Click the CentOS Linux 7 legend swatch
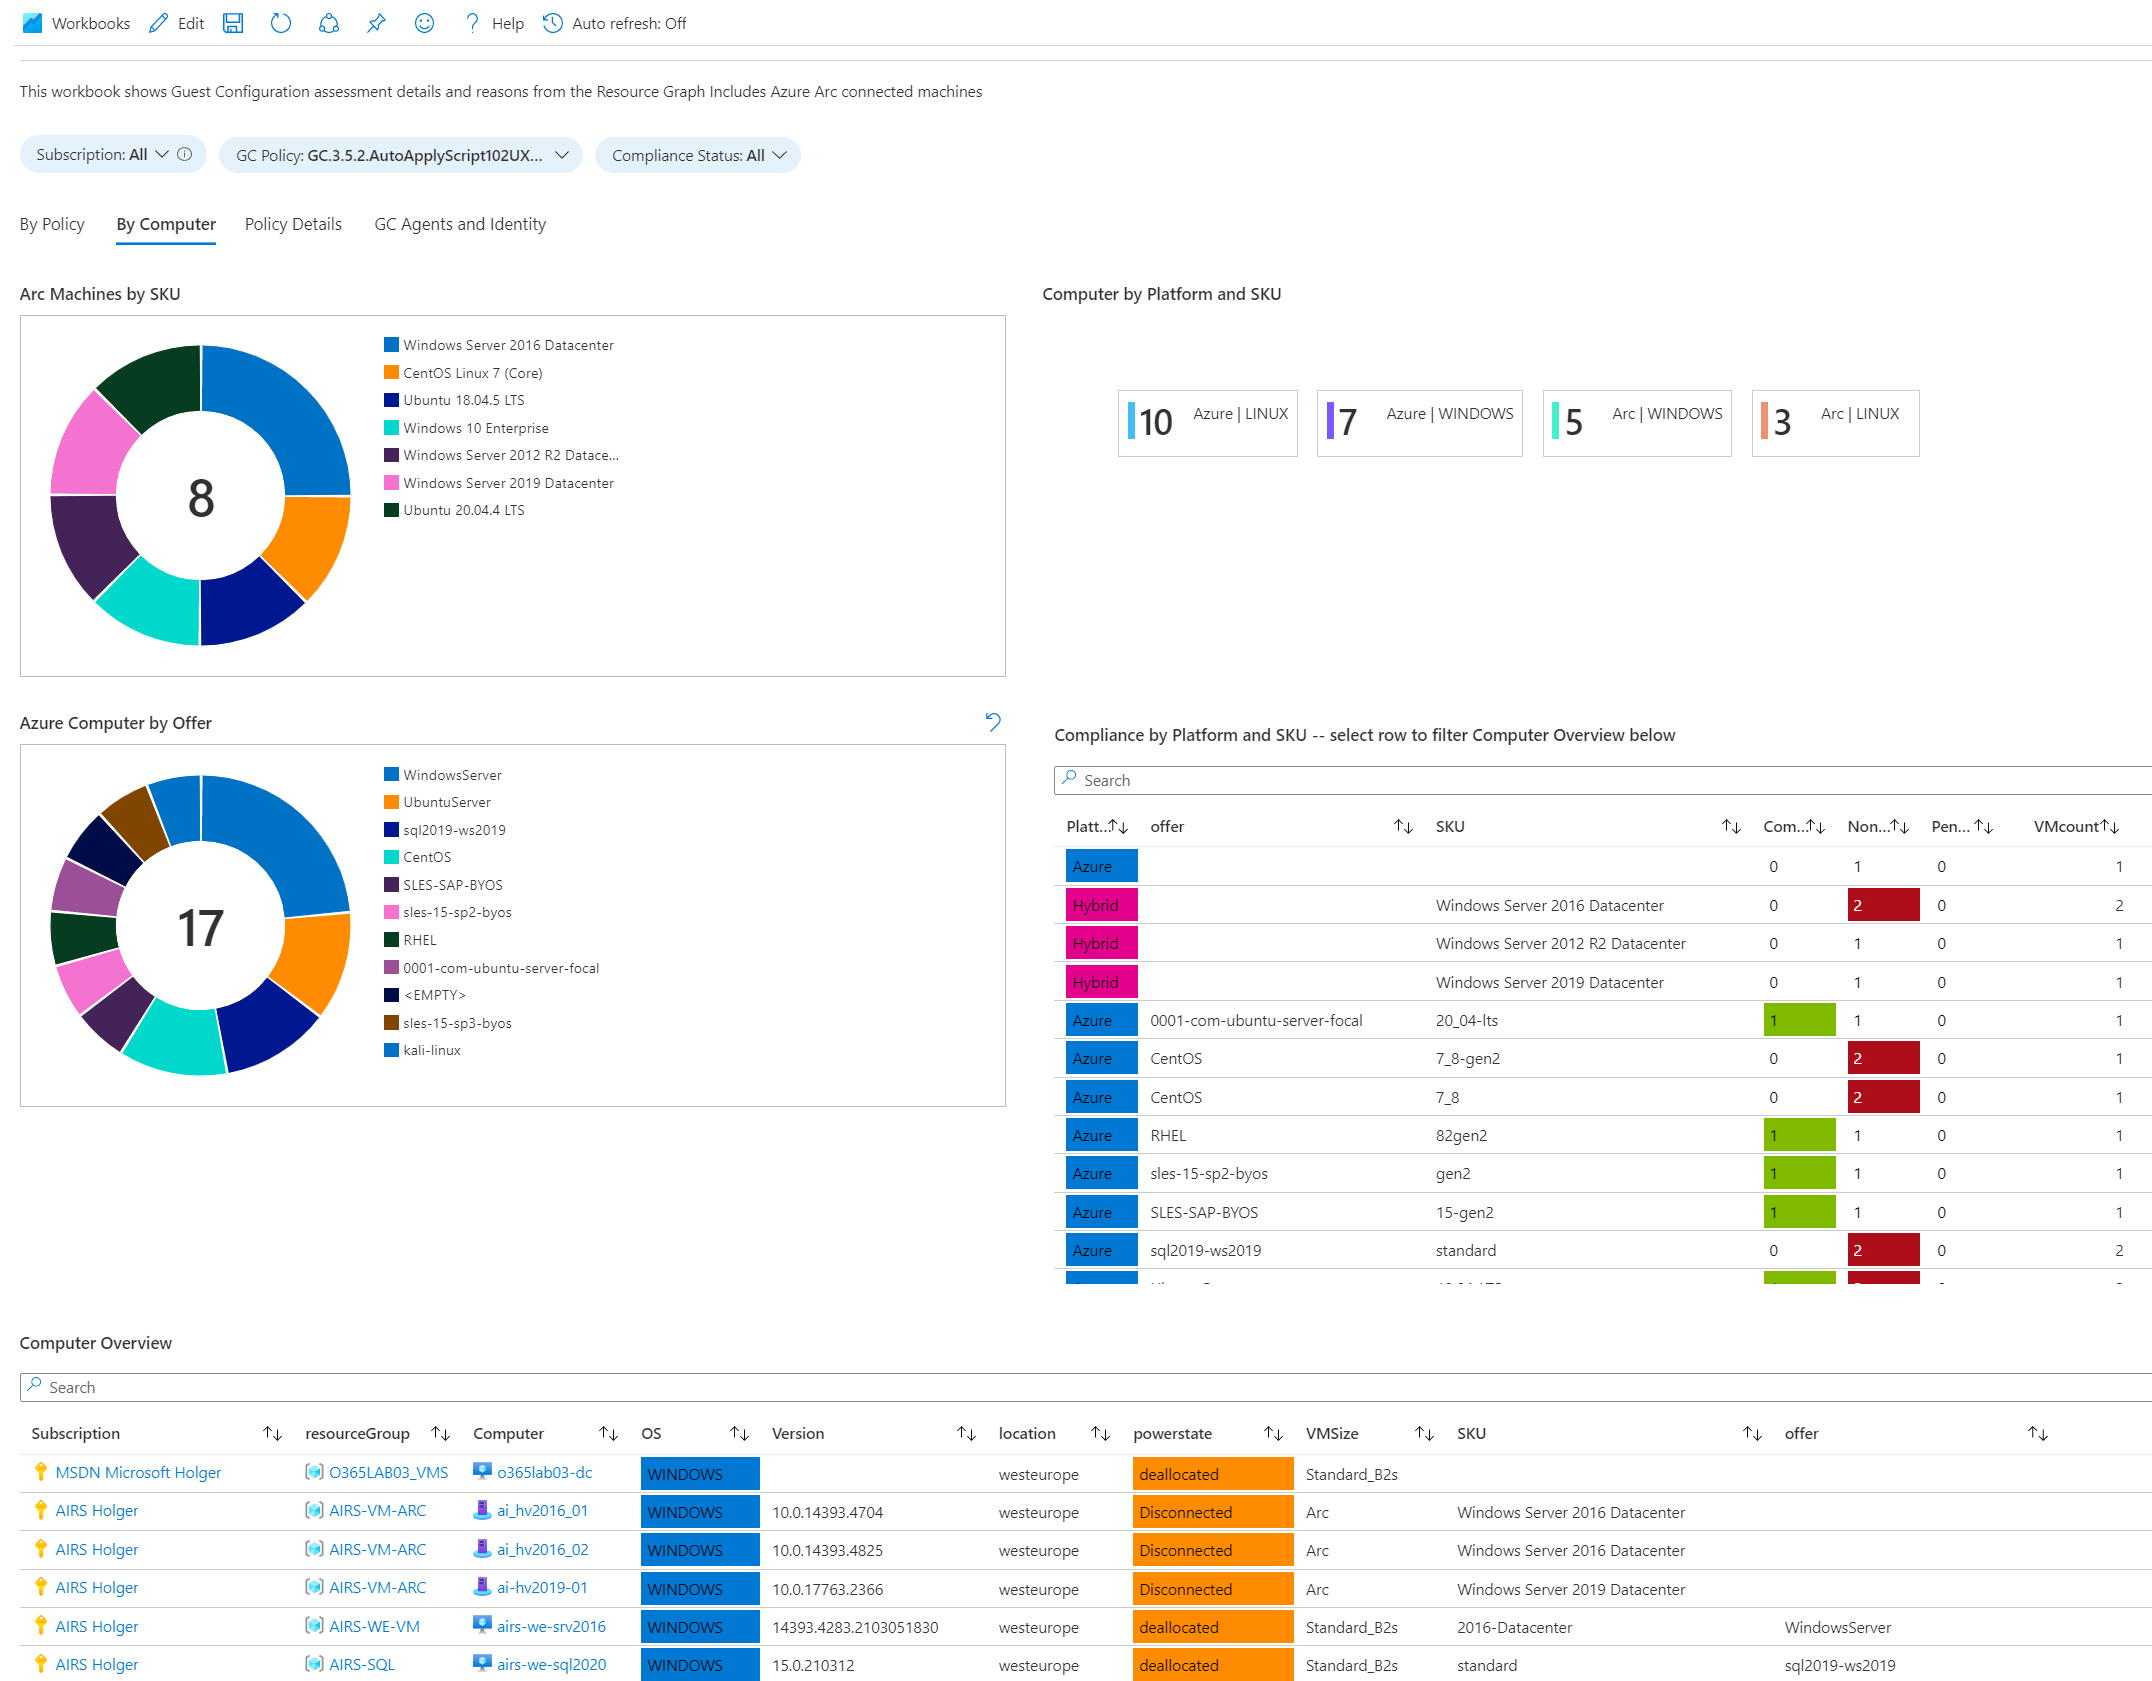This screenshot has height=1681, width=2152. point(392,372)
